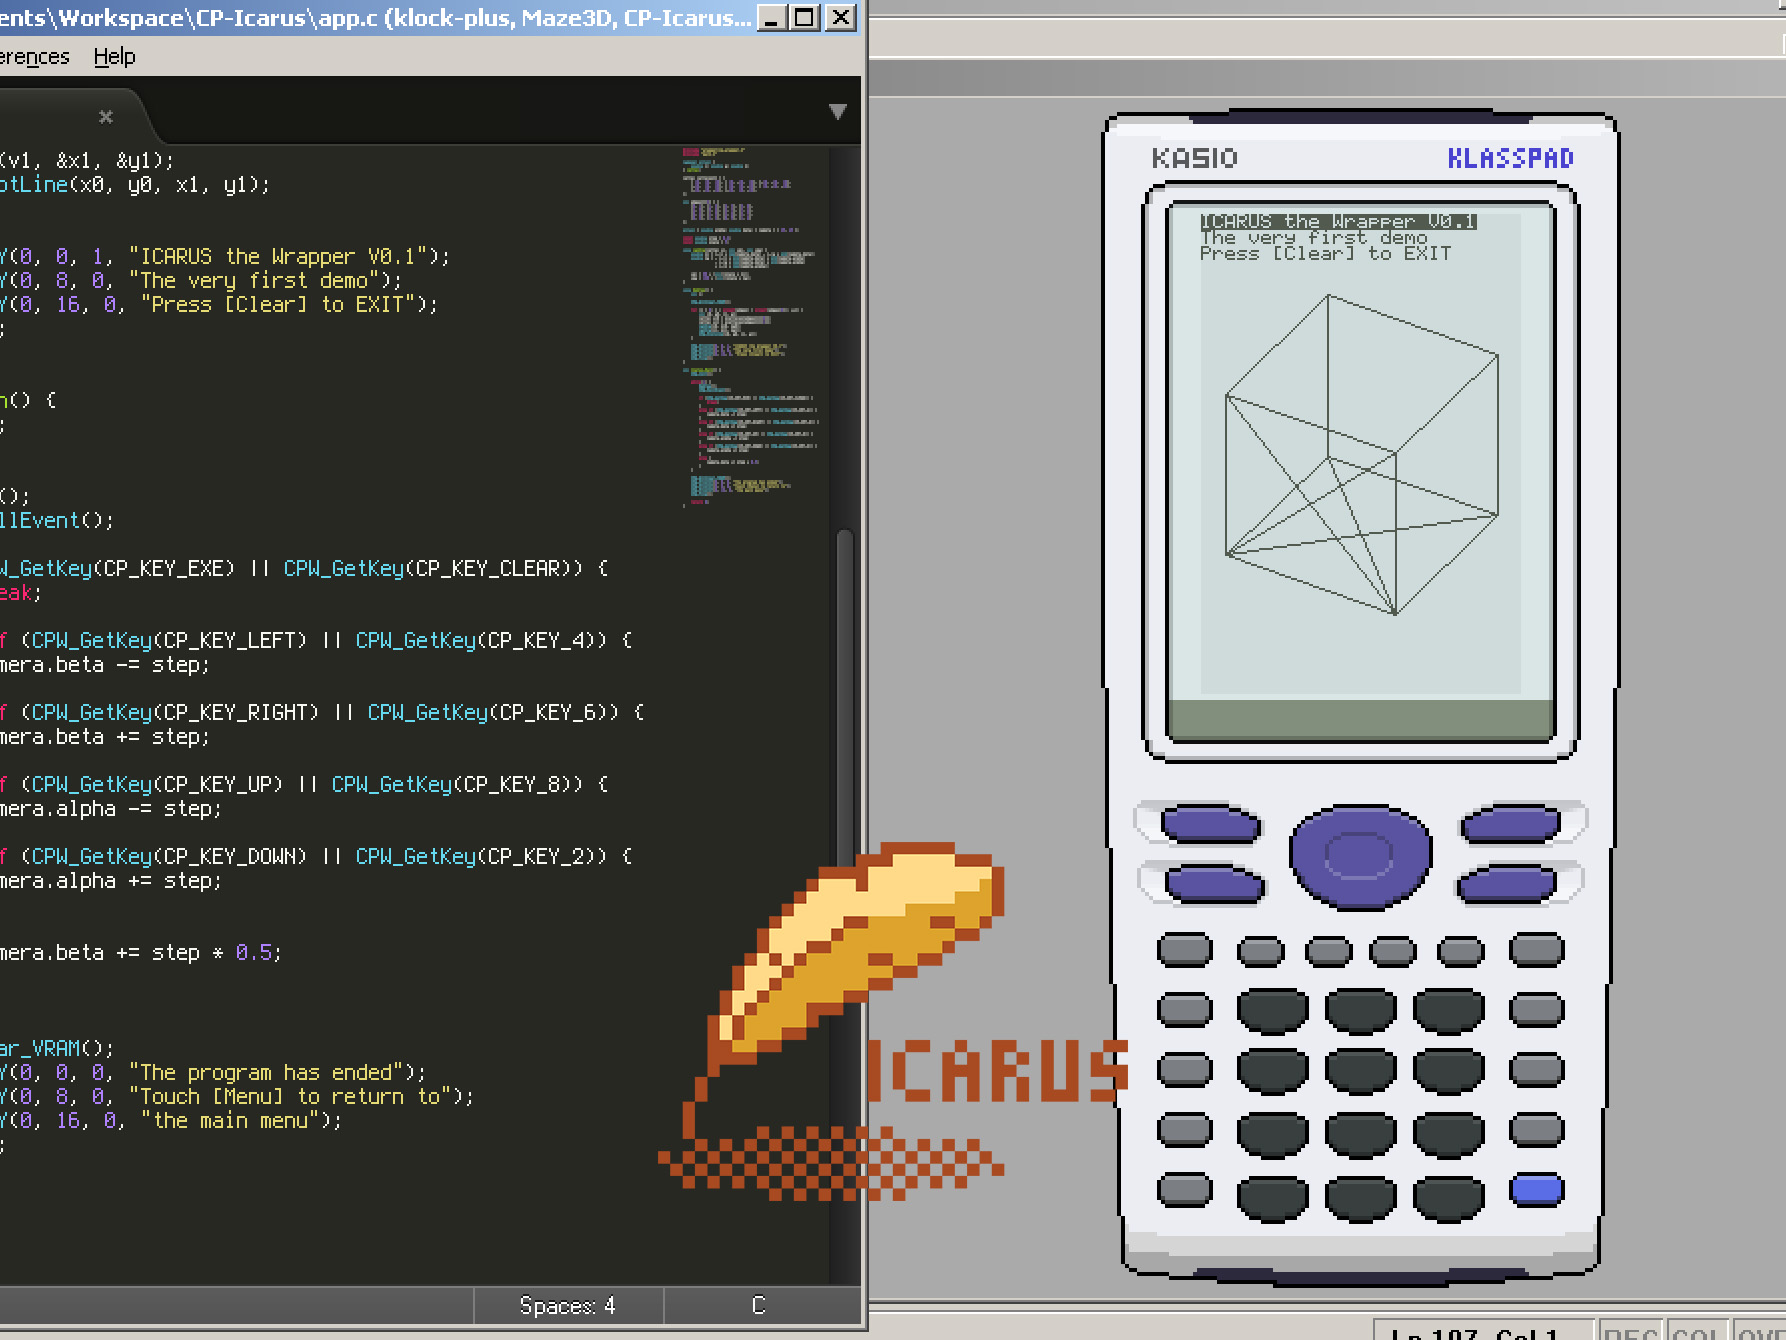Click the upper-left purple oval calculator button
1786x1340 pixels.
1210,825
